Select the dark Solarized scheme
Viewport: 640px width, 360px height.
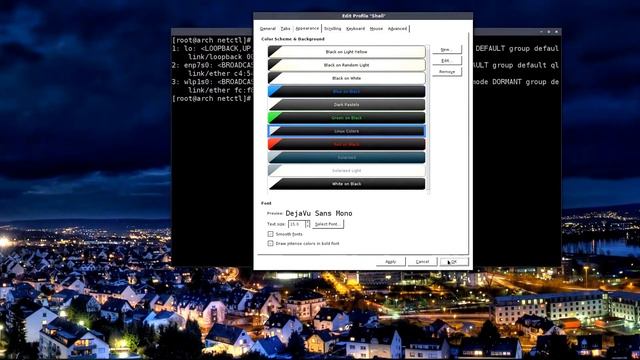(346, 157)
